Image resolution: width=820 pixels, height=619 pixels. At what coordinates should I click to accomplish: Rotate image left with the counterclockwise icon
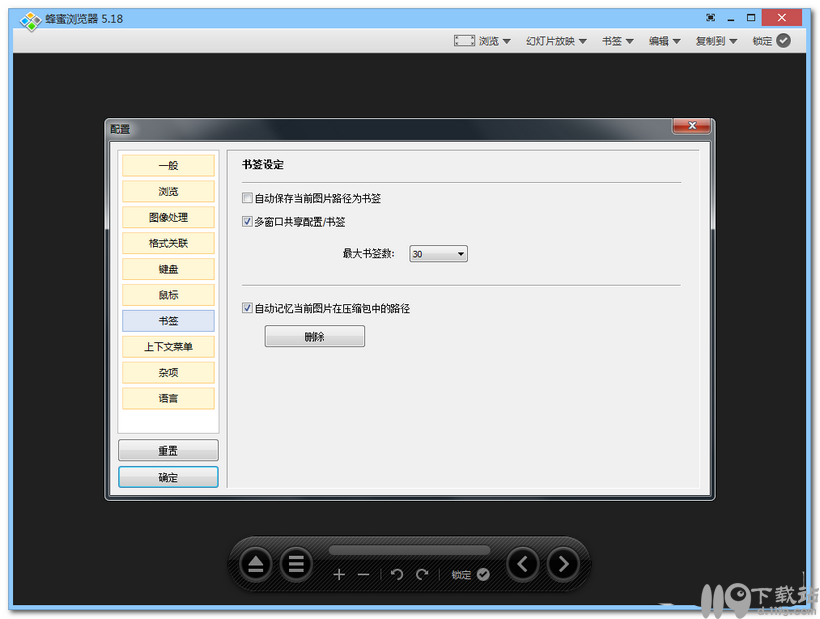[x=398, y=574]
